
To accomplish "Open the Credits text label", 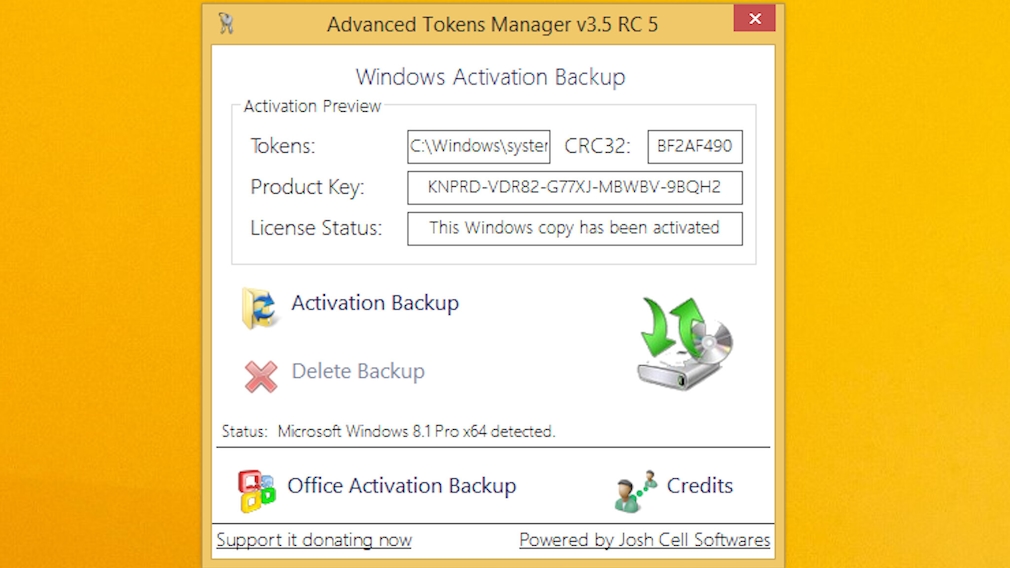I will point(700,486).
